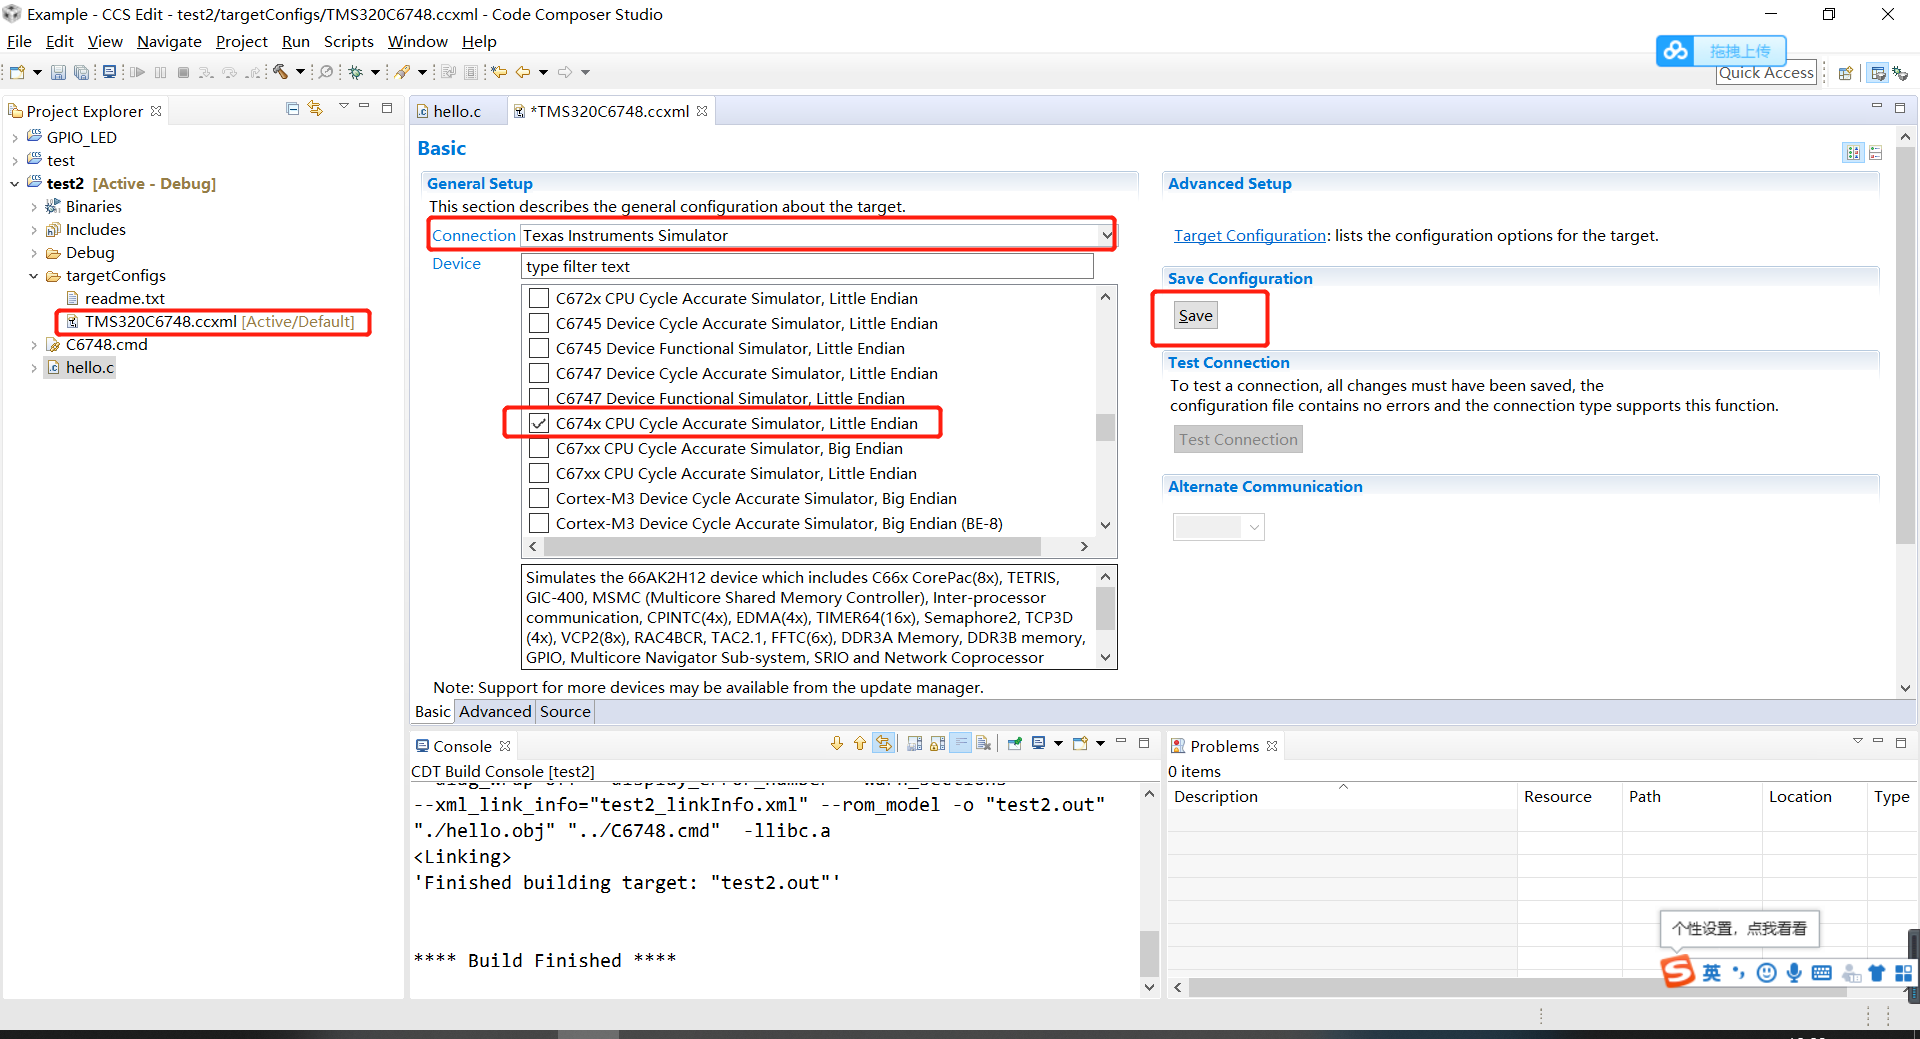Click the New file toolbar icon

(17, 72)
